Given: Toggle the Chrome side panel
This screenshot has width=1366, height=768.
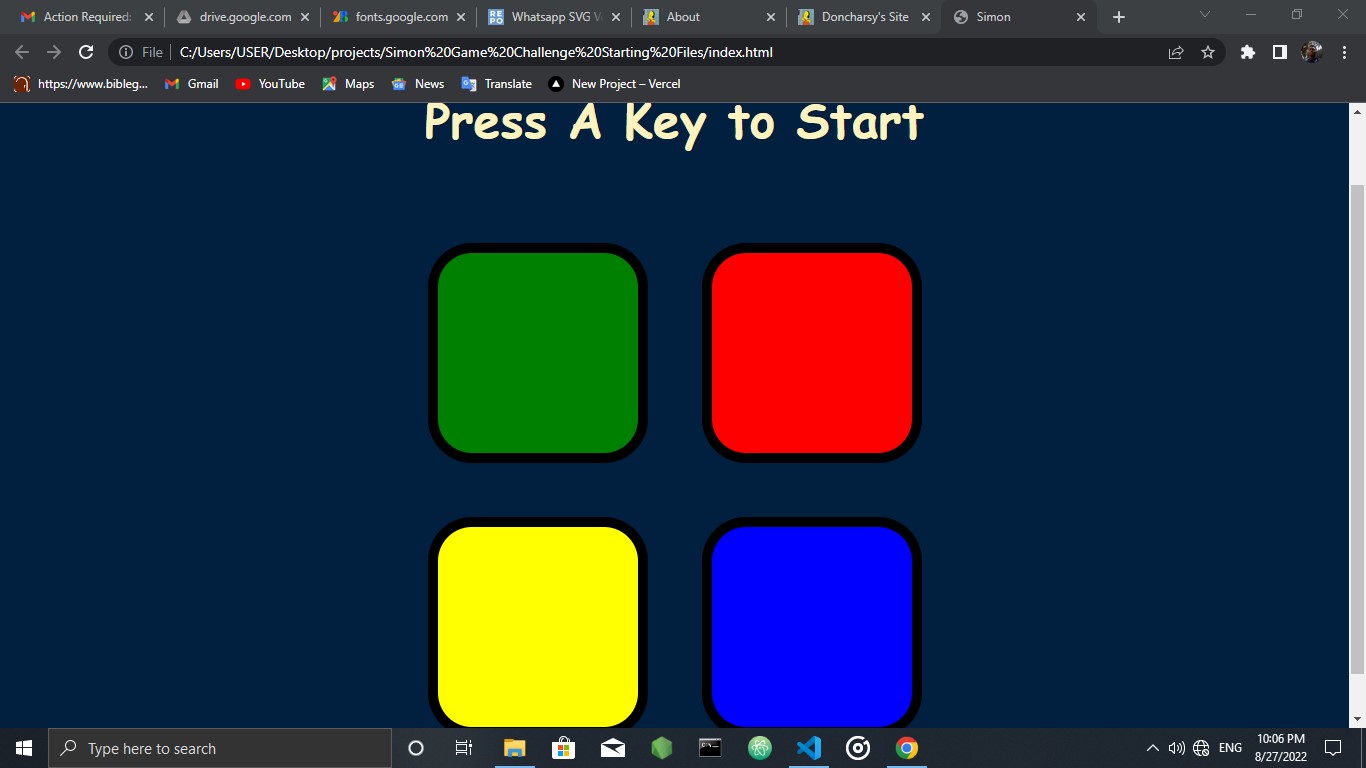Looking at the screenshot, I should coord(1279,52).
